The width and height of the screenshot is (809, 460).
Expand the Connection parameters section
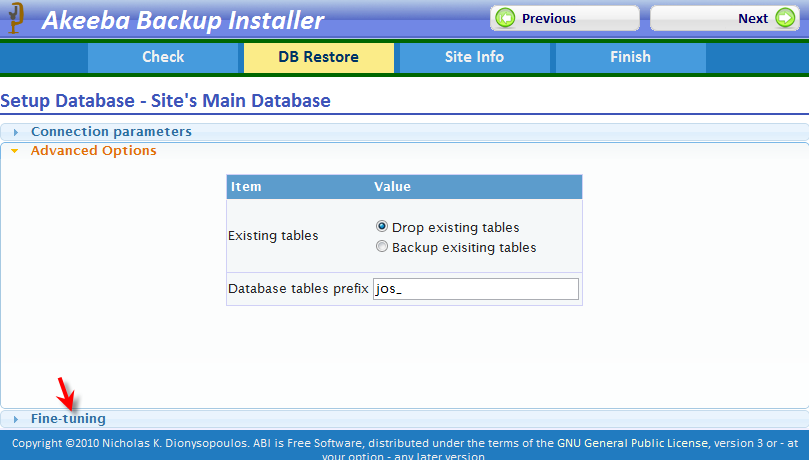coord(404,132)
